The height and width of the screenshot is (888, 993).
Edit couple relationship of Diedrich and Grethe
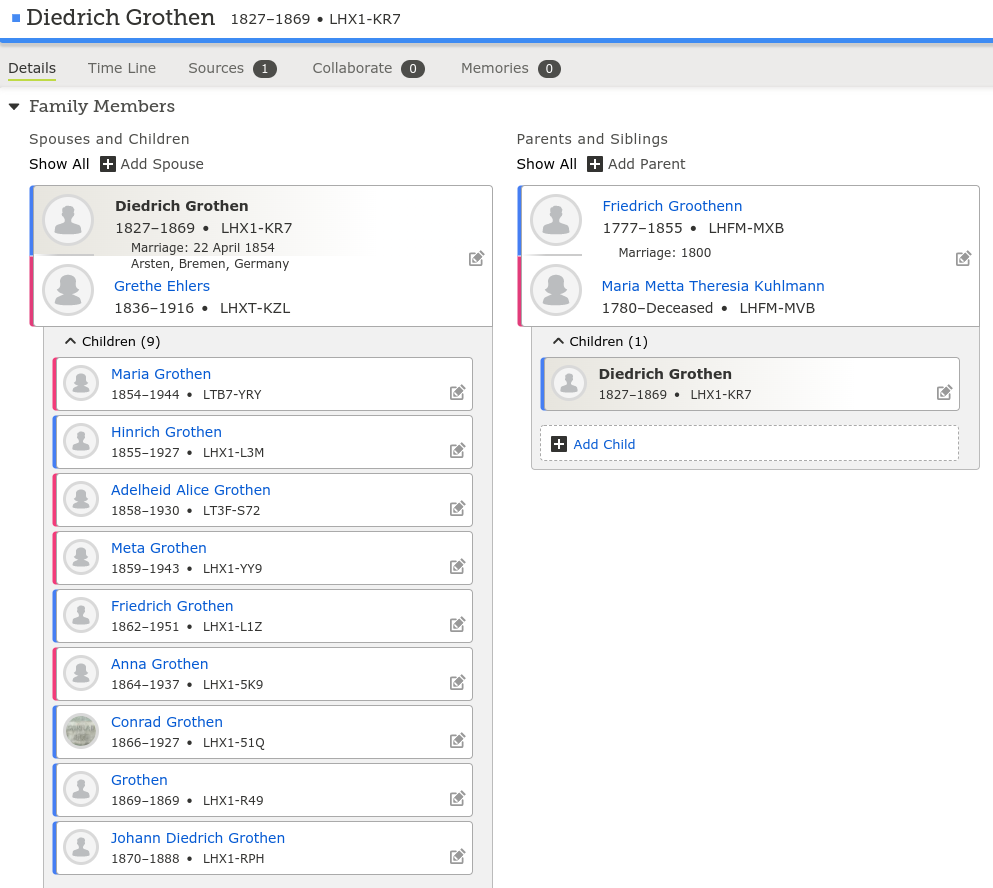pos(477,259)
